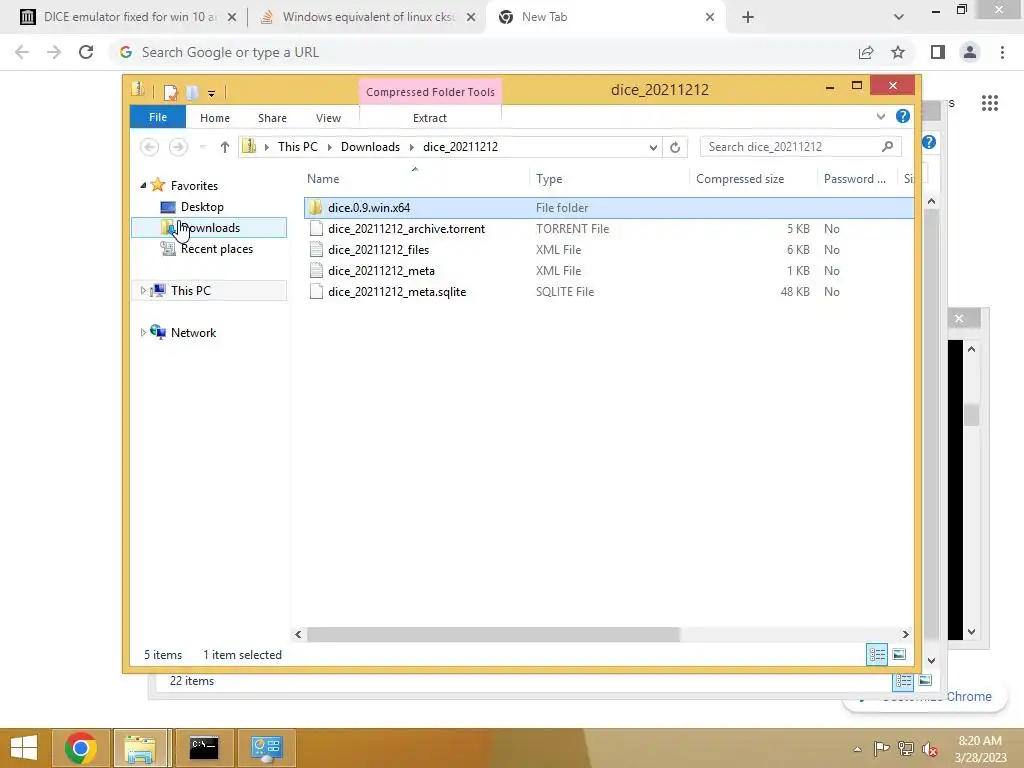This screenshot has width=1024, height=768.
Task: Click Explorer's forward navigation arrow
Action: tap(178, 147)
